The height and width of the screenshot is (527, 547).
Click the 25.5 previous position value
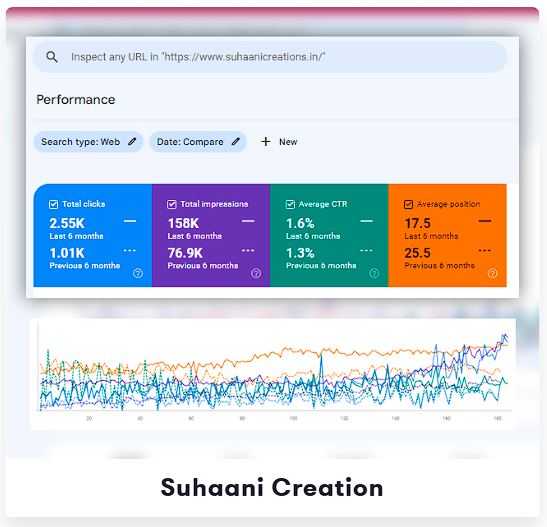418,253
